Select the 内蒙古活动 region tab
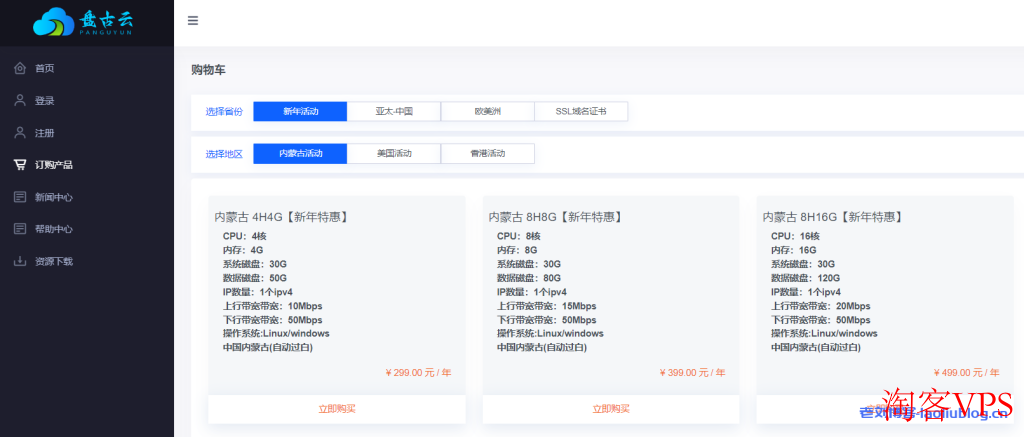Image resolution: width=1024 pixels, height=437 pixels. tap(300, 154)
